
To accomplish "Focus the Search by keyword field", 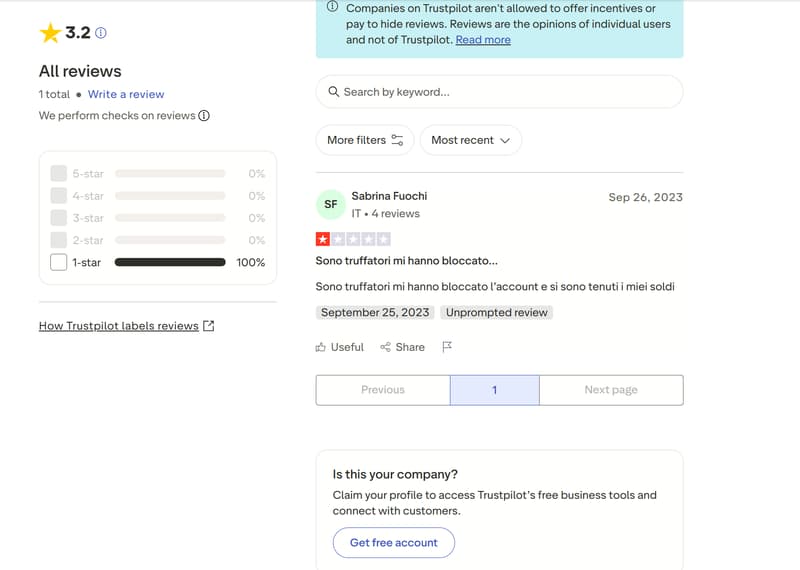I will [499, 92].
